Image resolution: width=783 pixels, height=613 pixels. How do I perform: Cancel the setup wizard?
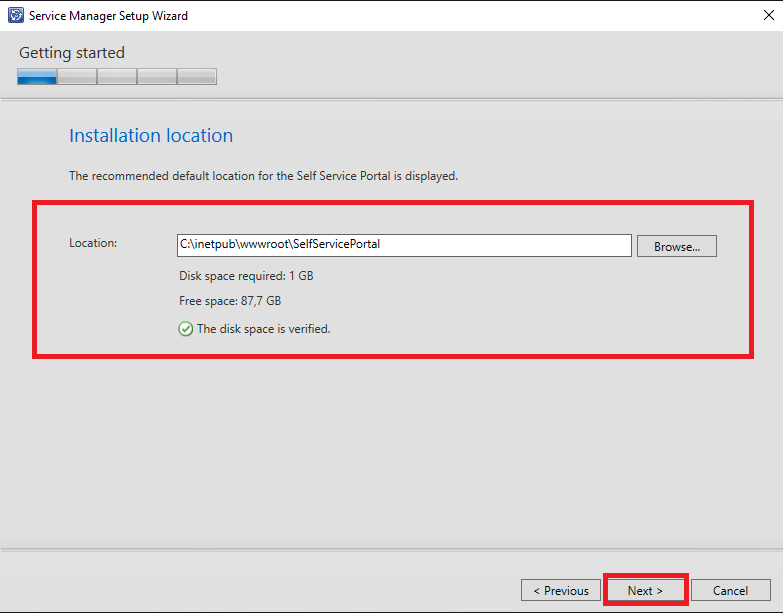(x=731, y=591)
